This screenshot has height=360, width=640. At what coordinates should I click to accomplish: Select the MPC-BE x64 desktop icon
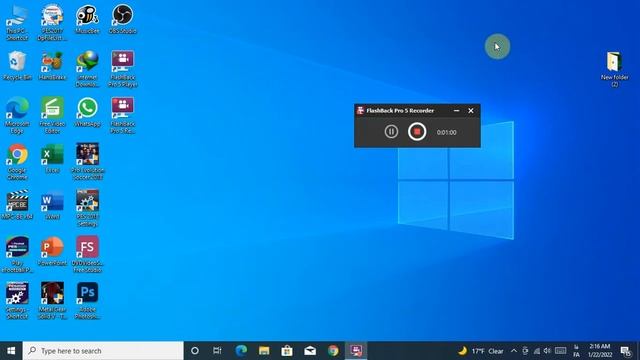[x=17, y=205]
